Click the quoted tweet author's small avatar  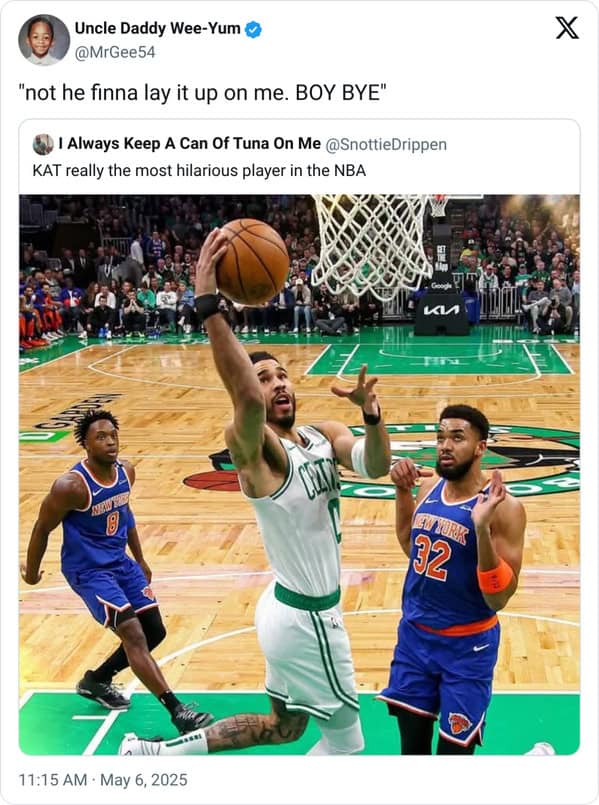[x=43, y=144]
